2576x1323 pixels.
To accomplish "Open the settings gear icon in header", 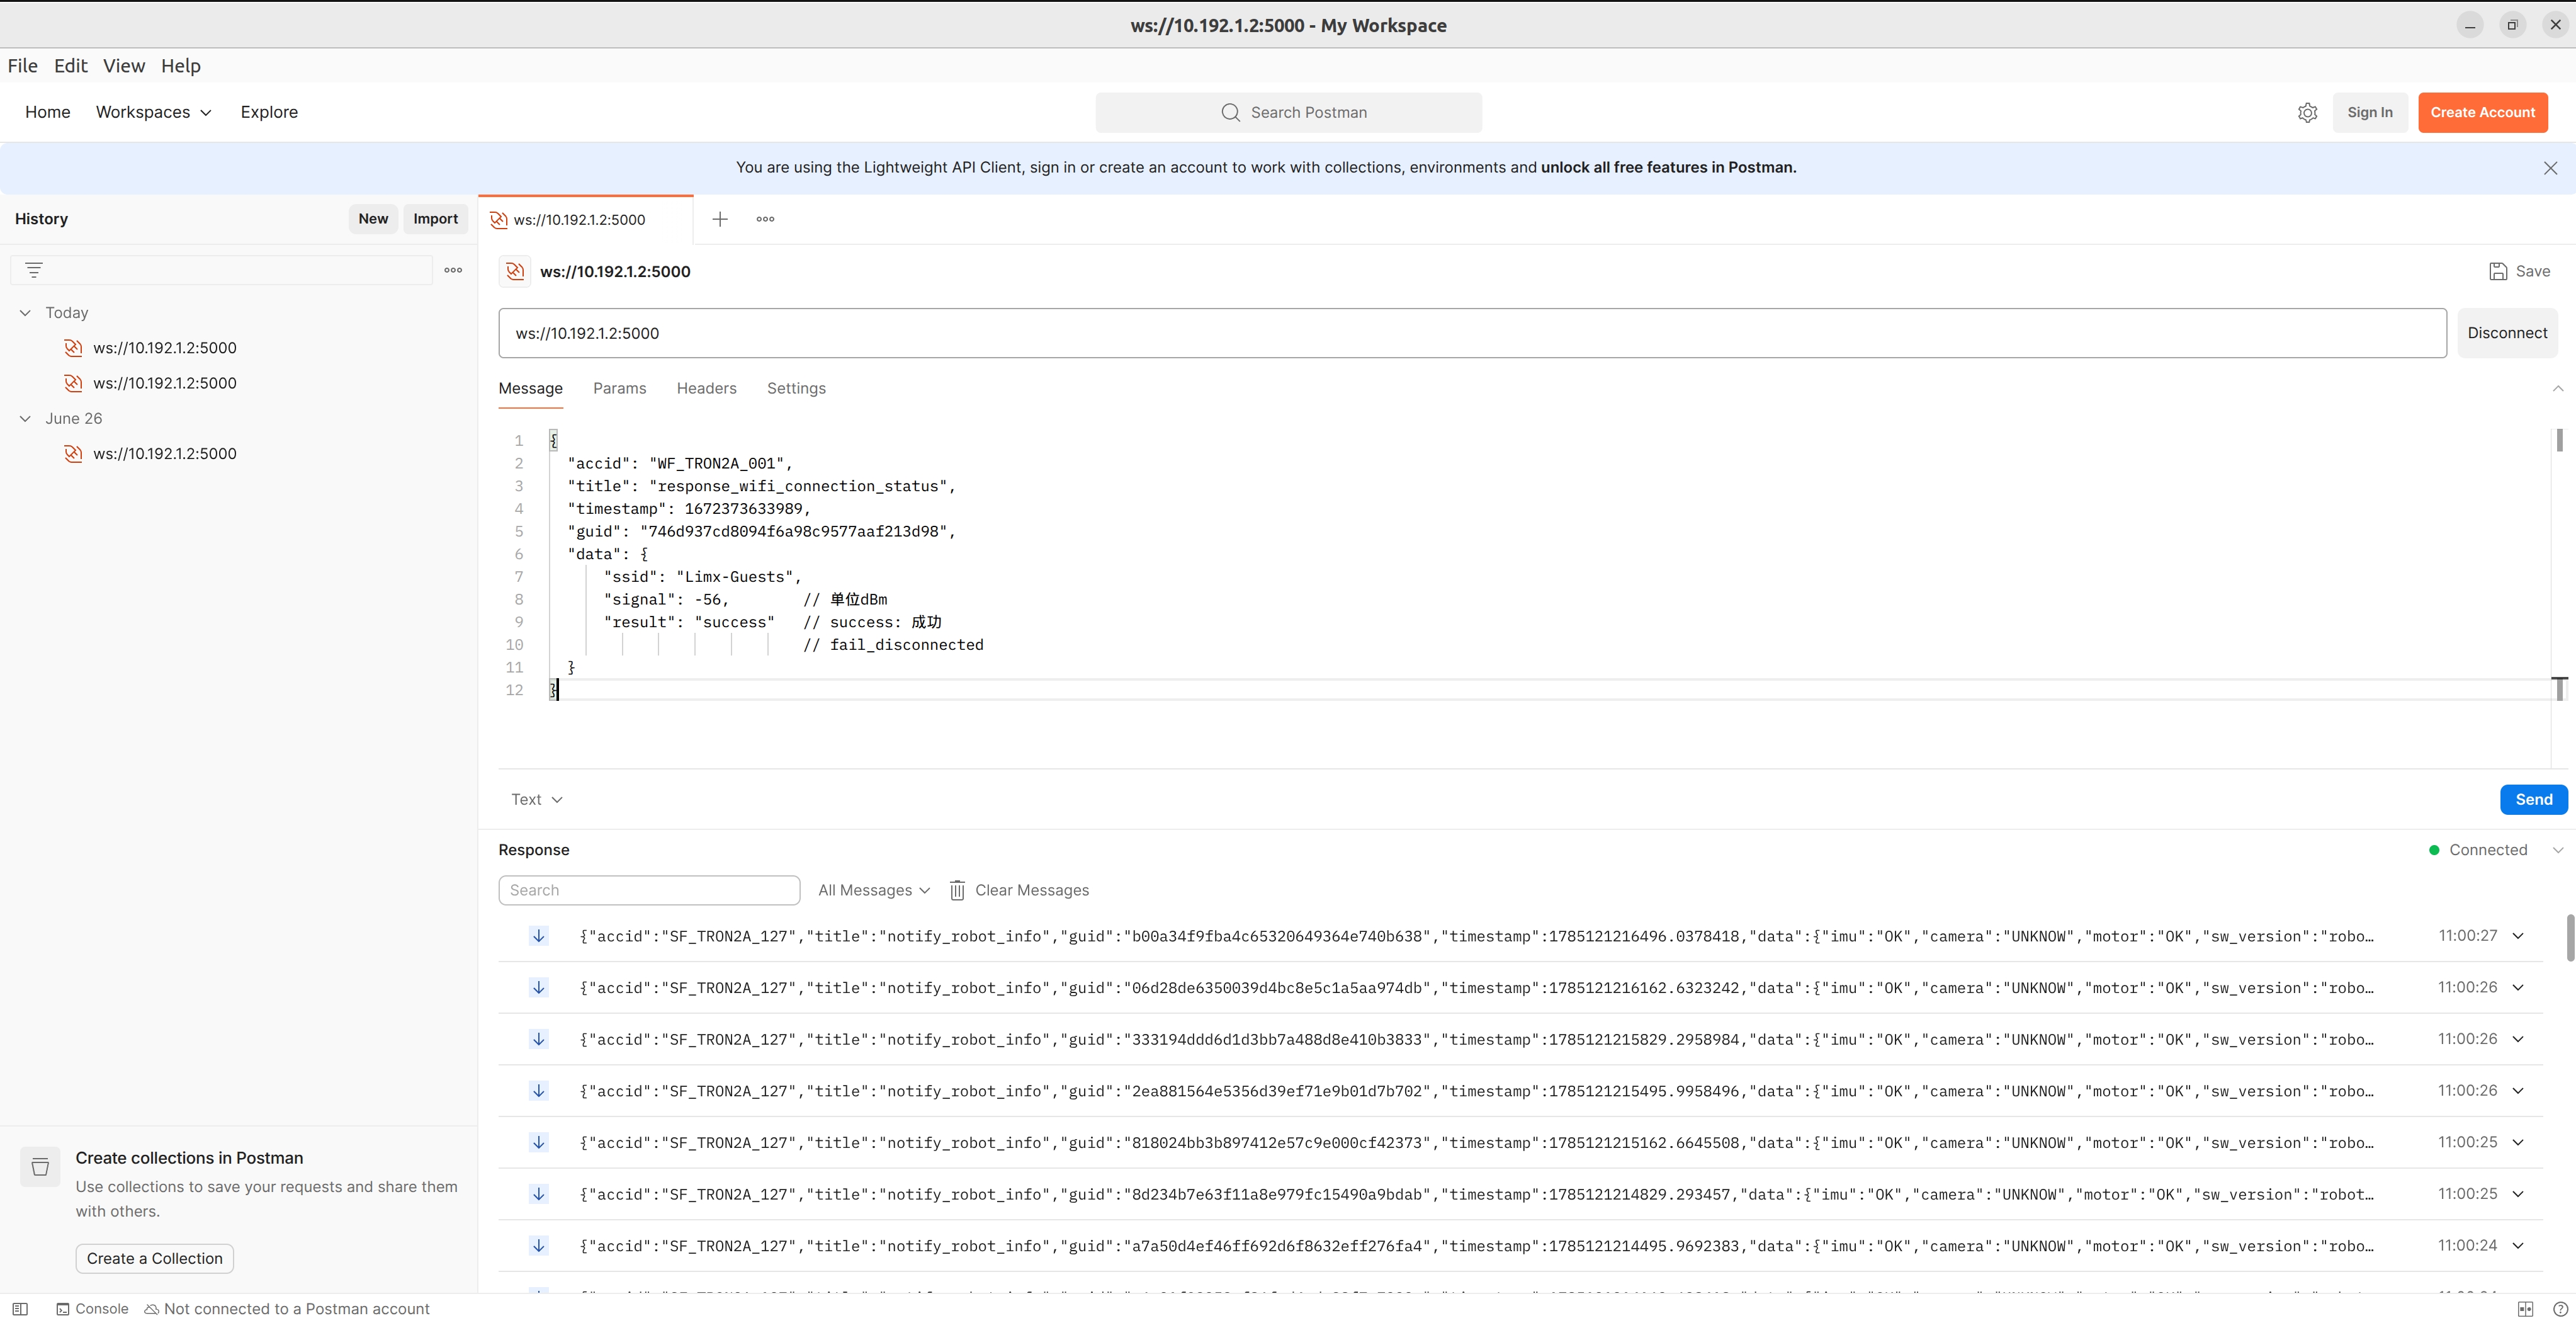I will 2307,113.
